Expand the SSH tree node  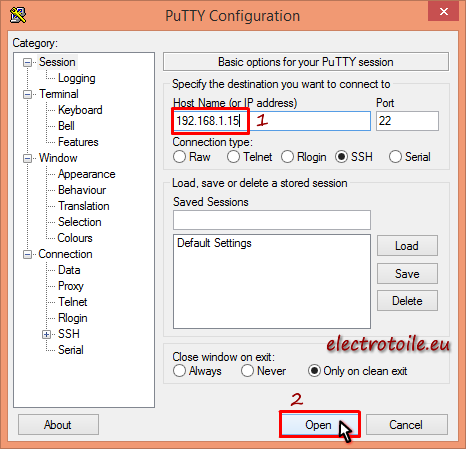tap(47, 334)
